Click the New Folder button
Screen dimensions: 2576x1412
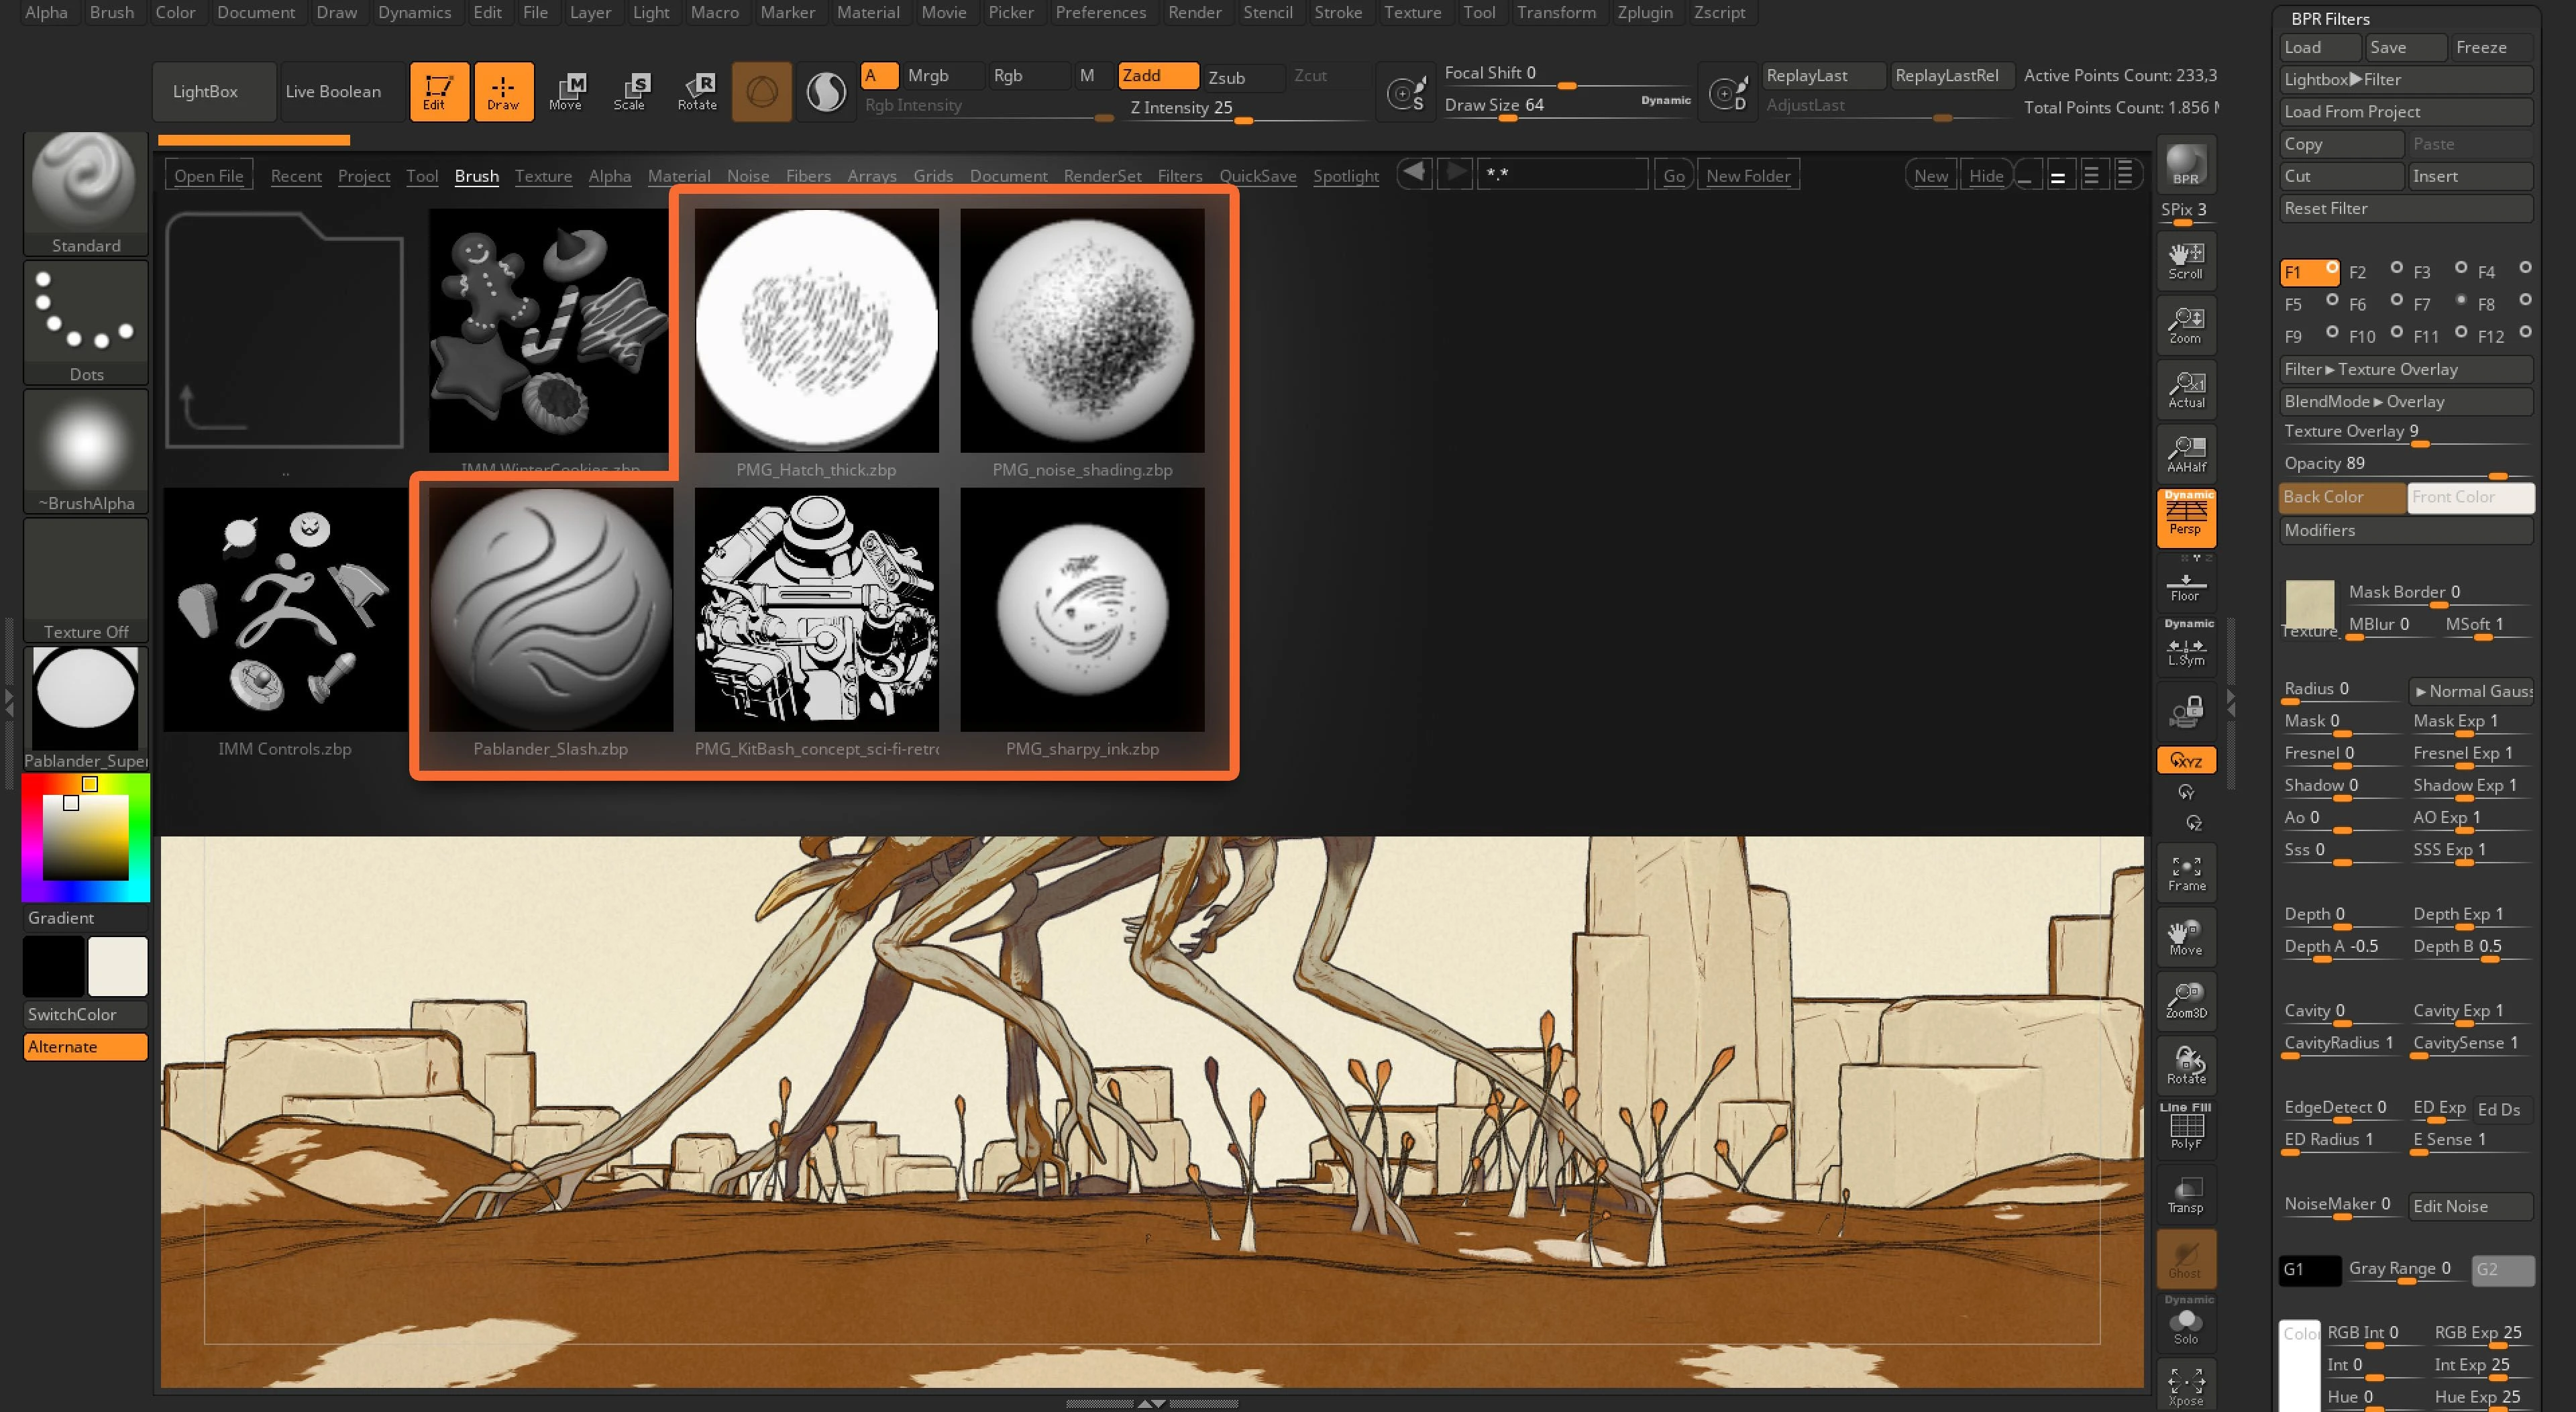point(1747,175)
